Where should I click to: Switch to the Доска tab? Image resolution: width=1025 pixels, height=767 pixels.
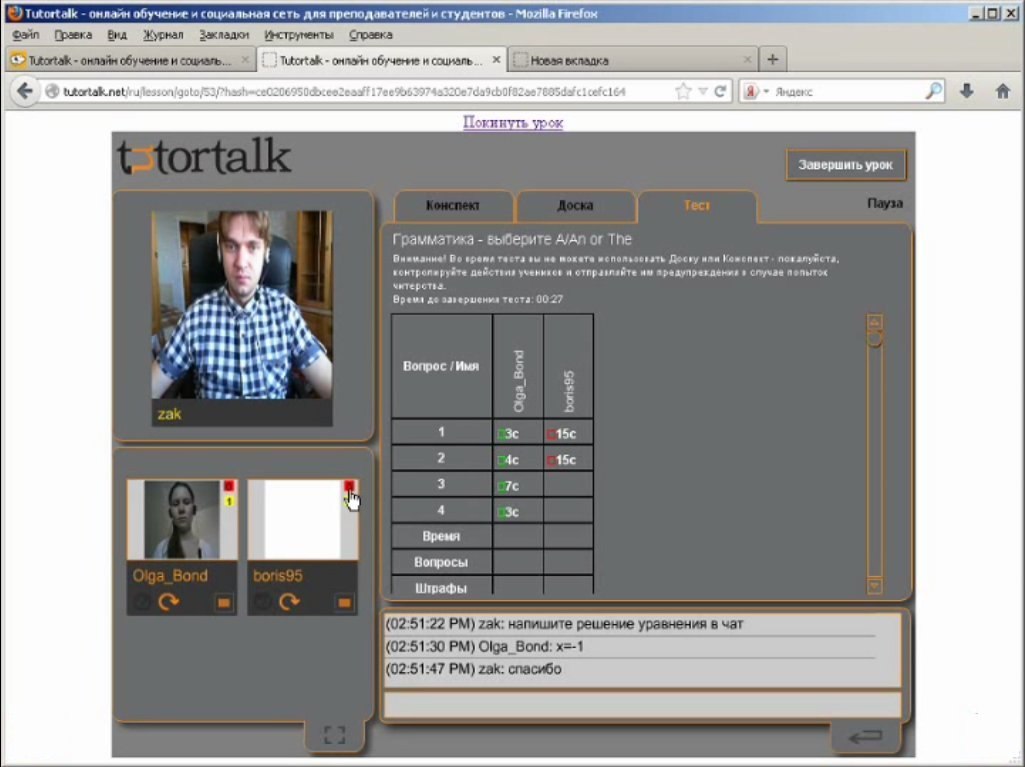coord(575,205)
